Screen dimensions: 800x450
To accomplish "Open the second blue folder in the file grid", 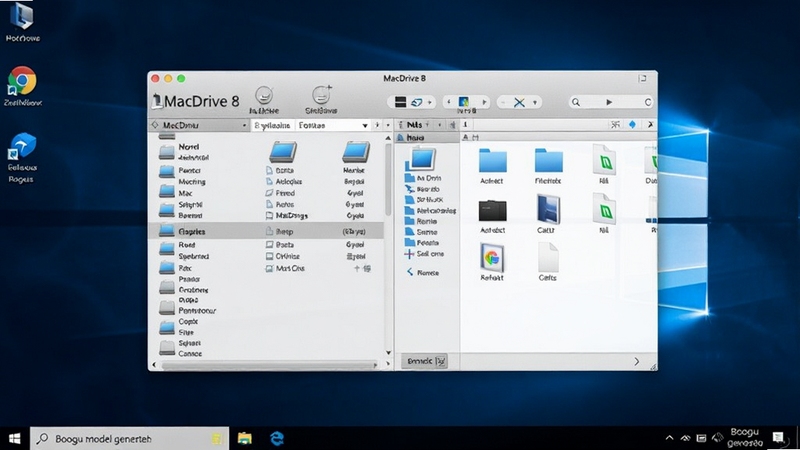I will point(548,160).
